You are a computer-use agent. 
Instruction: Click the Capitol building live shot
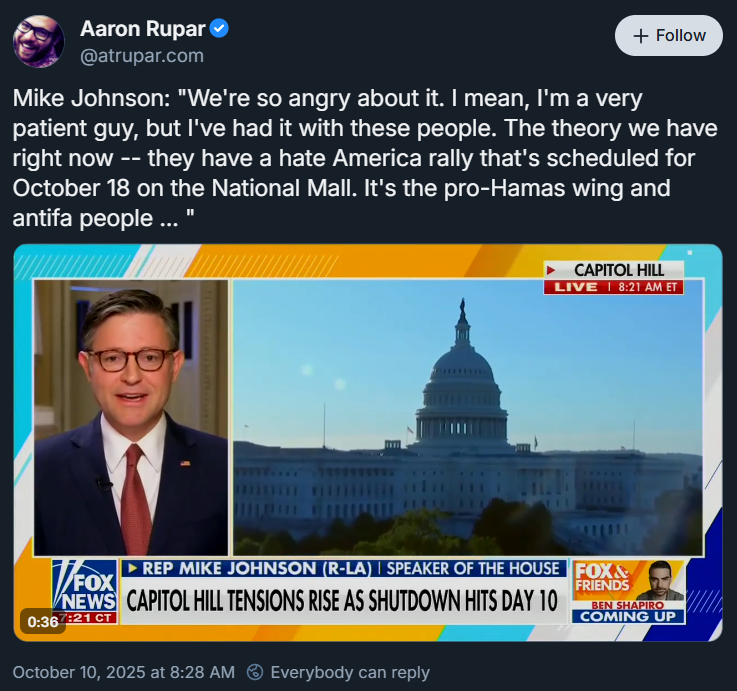click(468, 417)
